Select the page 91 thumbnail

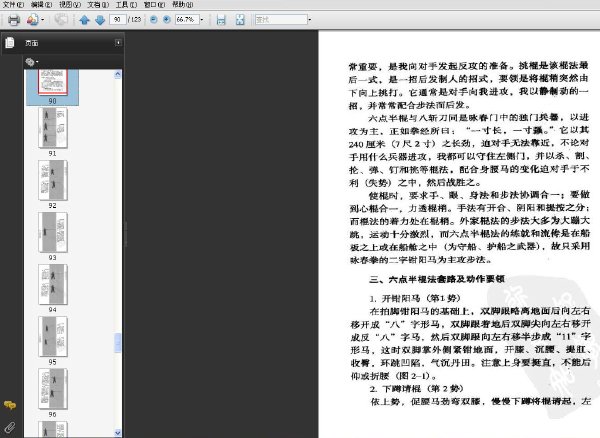pos(53,128)
